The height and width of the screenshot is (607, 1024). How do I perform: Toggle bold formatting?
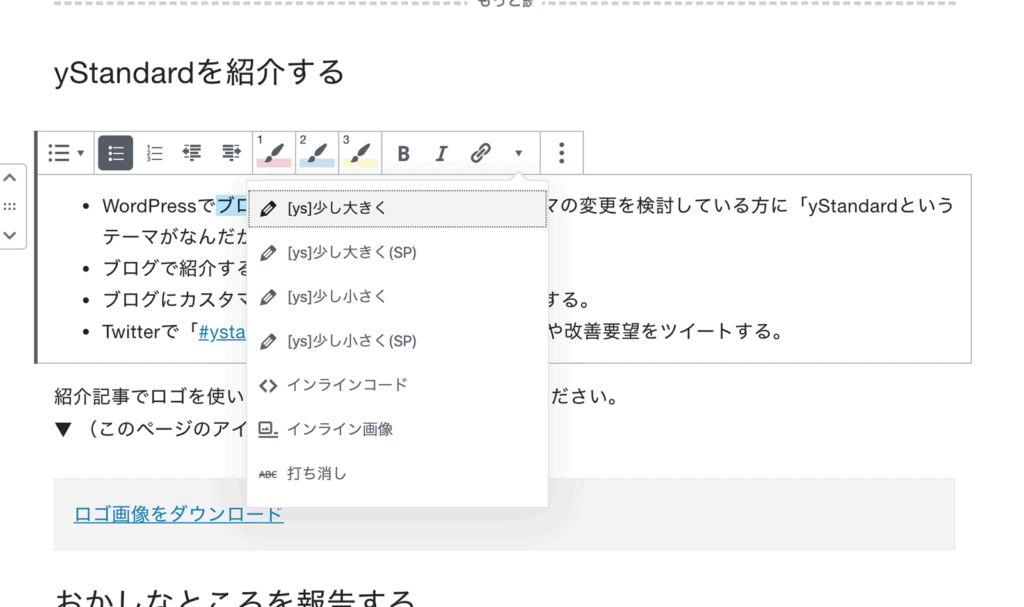point(404,153)
